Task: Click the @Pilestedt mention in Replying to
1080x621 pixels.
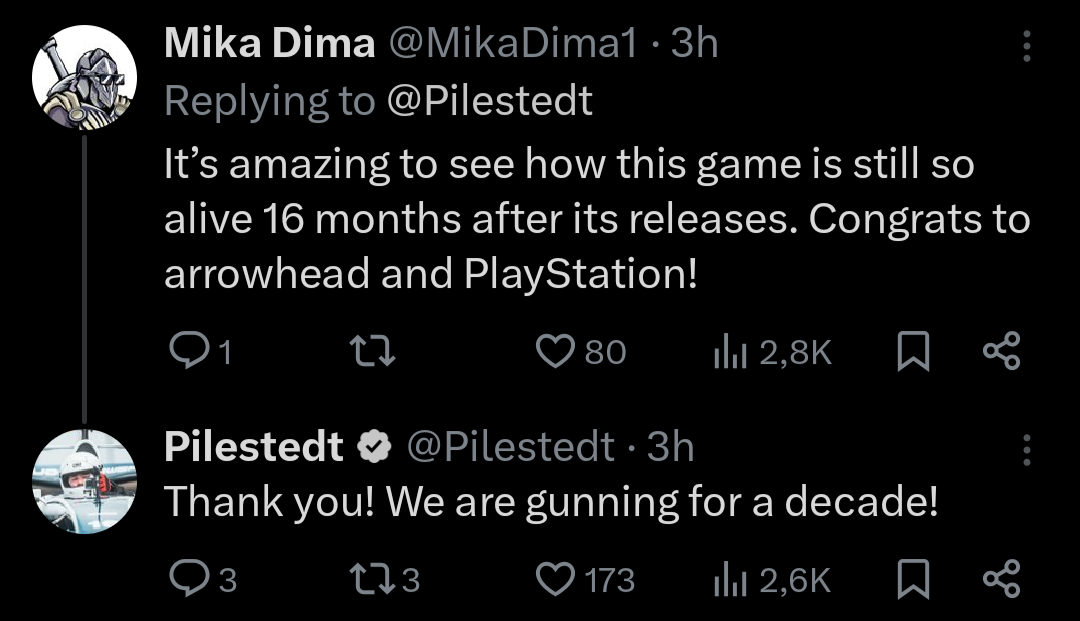Action: [488, 100]
